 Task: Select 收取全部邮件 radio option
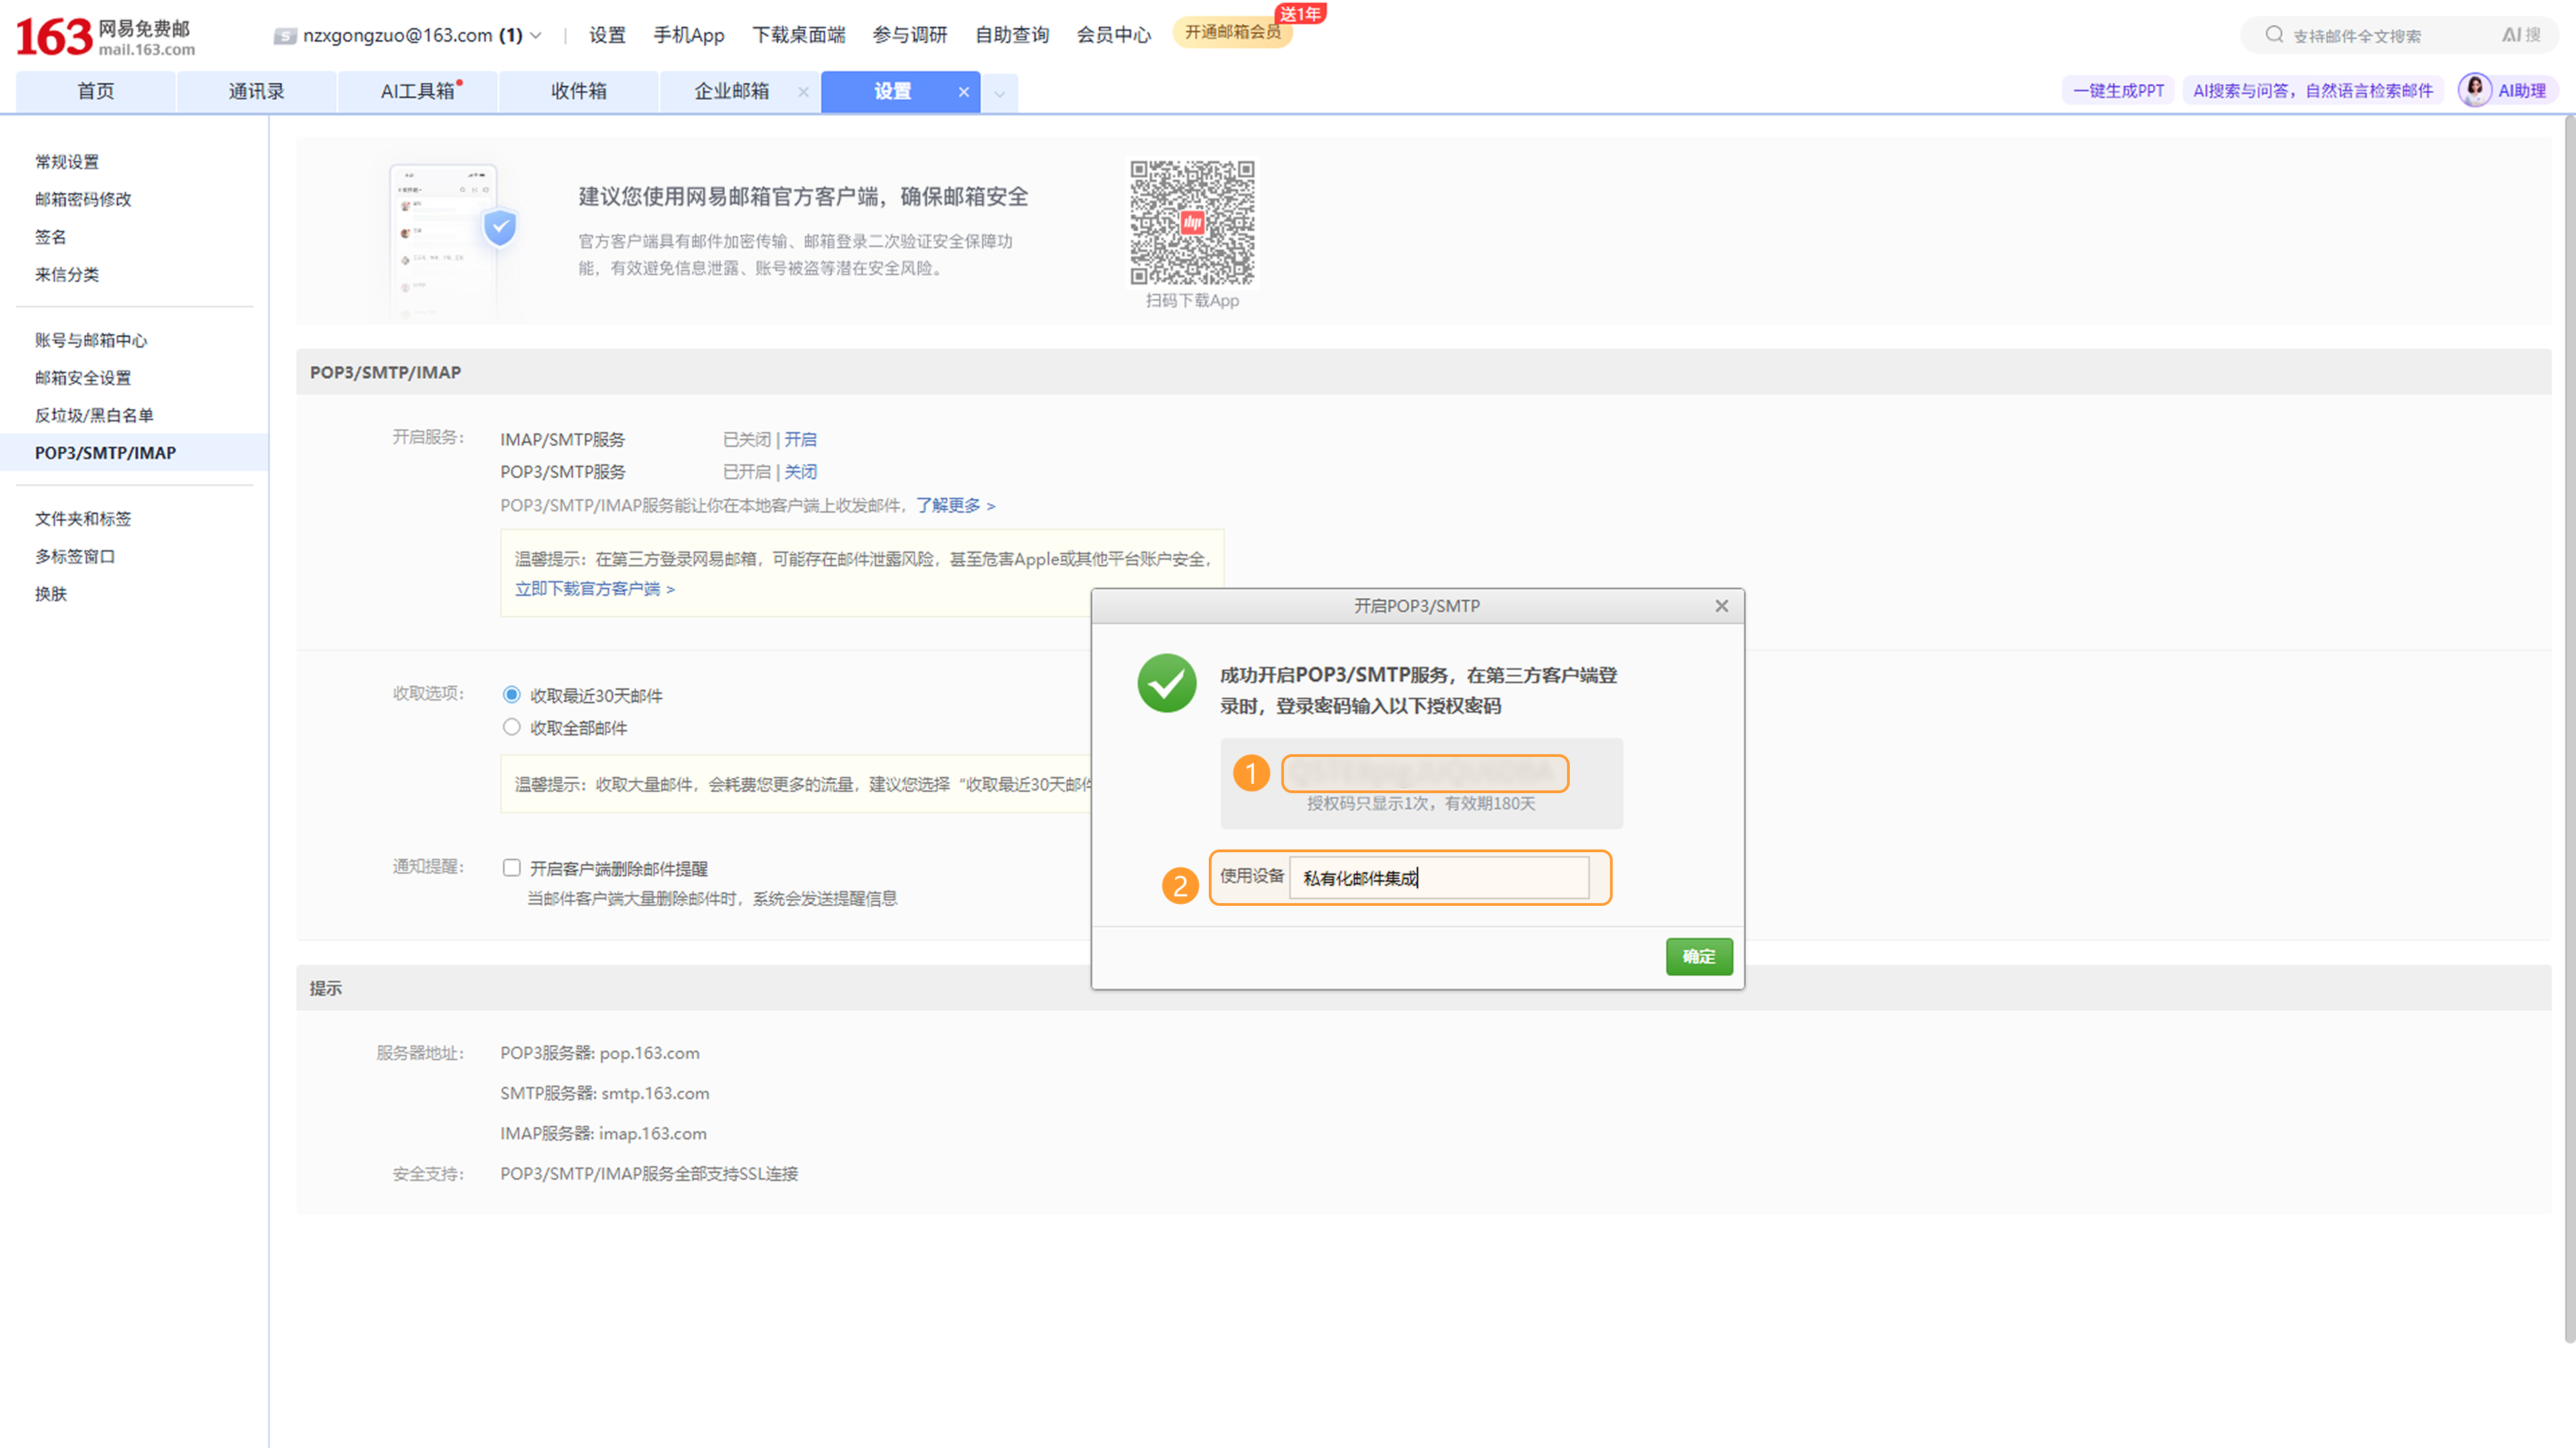pyautogui.click(x=511, y=727)
